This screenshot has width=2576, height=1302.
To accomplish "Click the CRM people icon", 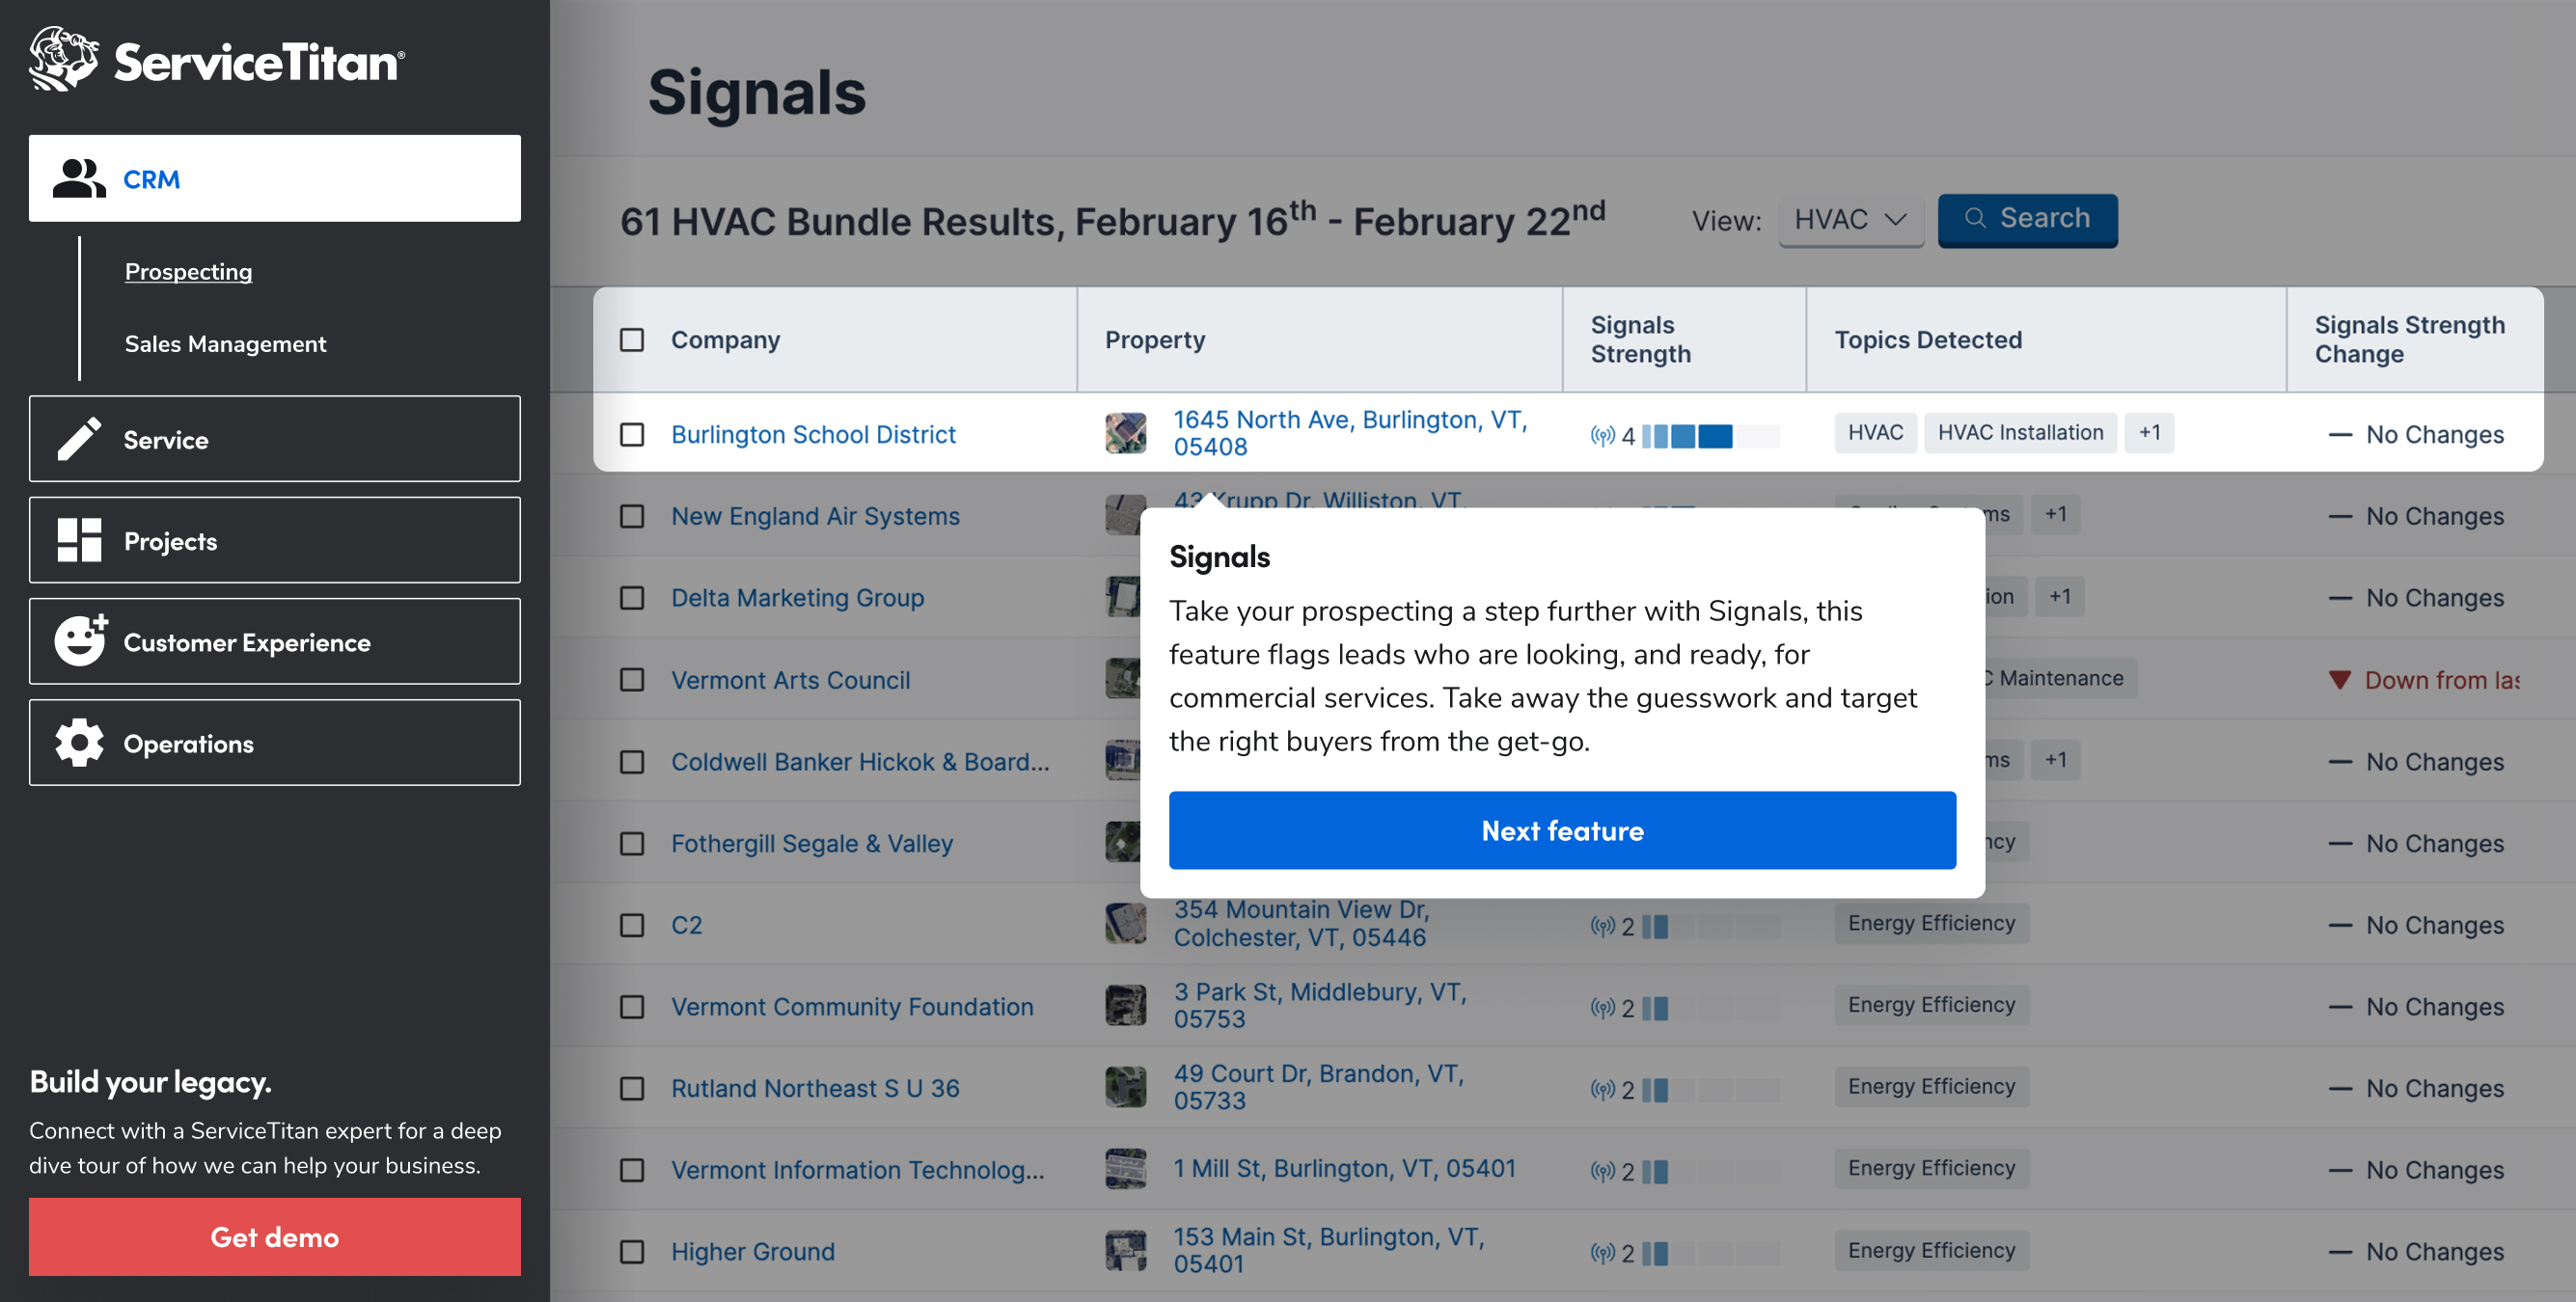I will pos(79,179).
